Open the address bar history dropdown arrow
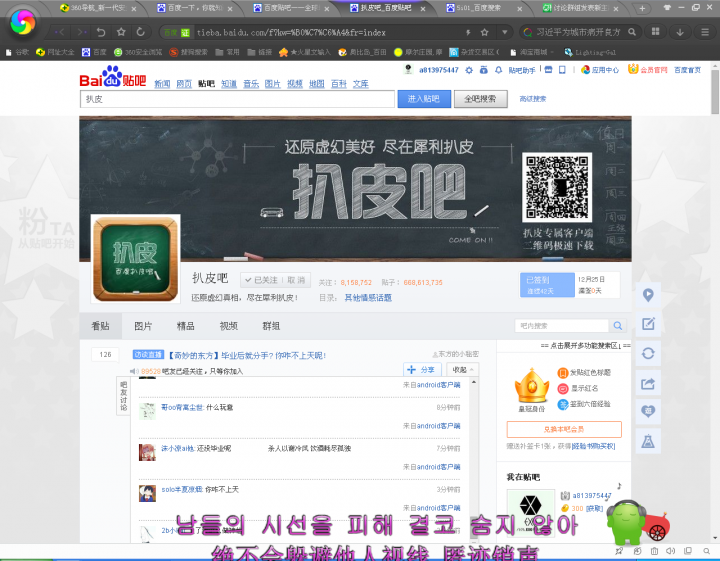 (x=505, y=32)
